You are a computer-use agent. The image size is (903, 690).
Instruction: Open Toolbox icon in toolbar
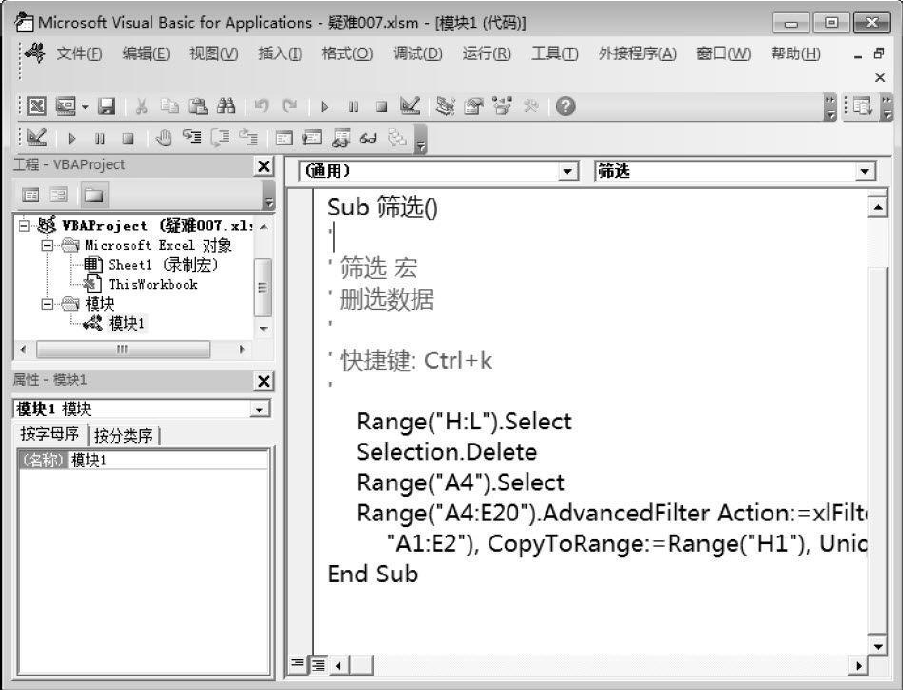530,106
